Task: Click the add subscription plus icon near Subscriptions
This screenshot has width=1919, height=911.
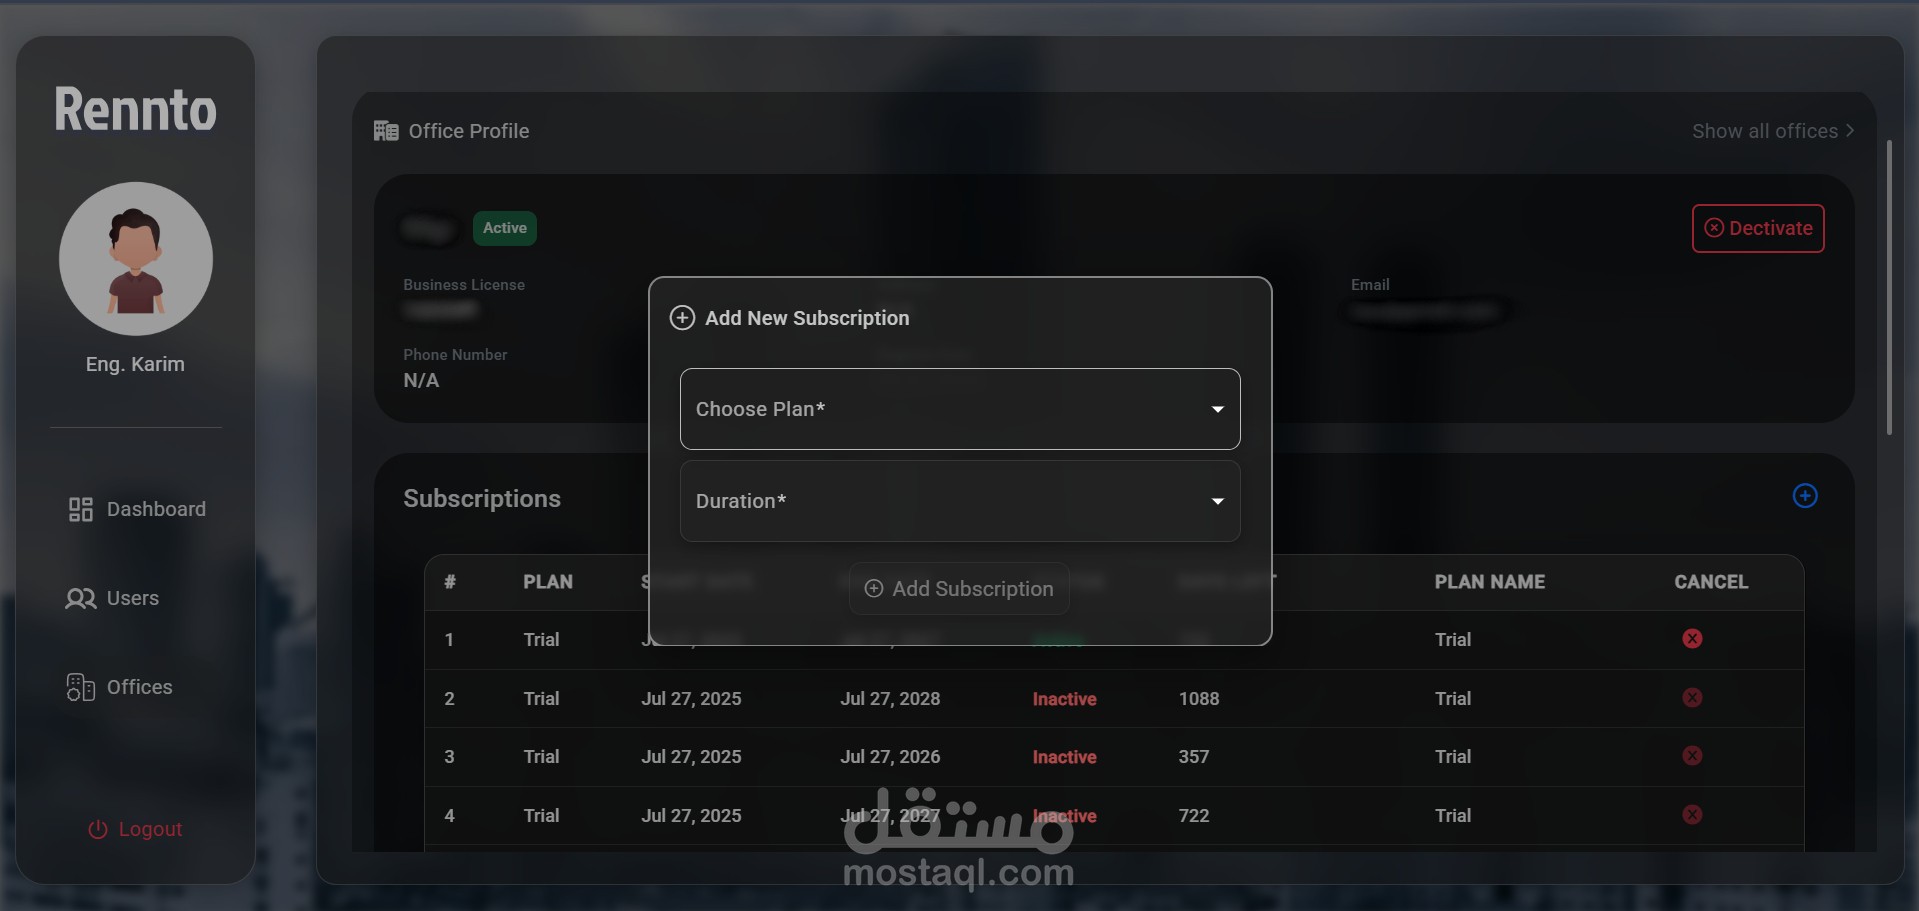Action: [x=1804, y=496]
